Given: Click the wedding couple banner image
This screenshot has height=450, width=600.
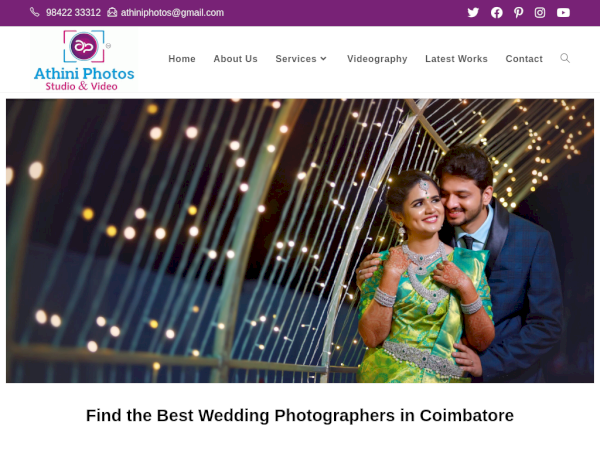Looking at the screenshot, I should 300,241.
